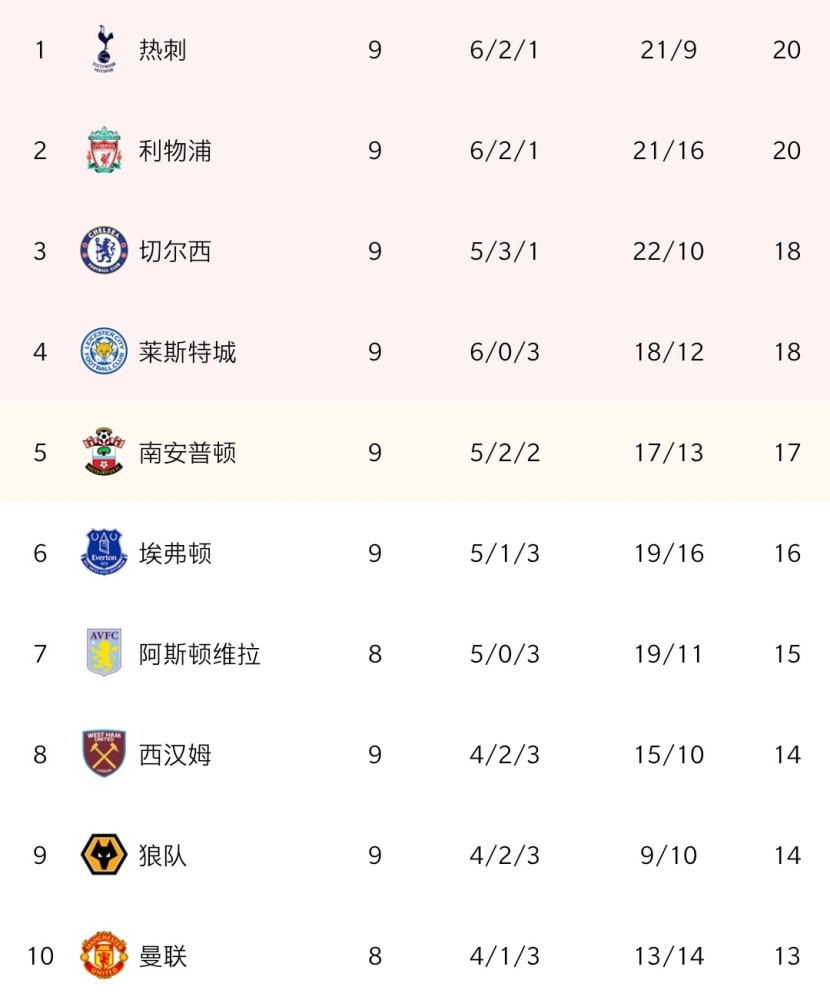Select the 曼联 team name
The height and width of the screenshot is (1000, 830).
(x=163, y=956)
